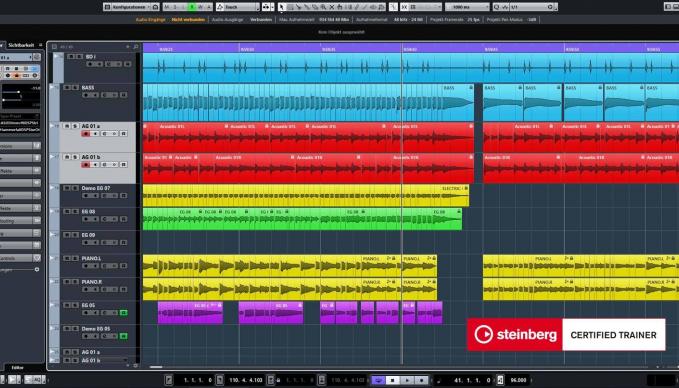Activate the cycle loop button
Image resolution: width=679 pixels, height=388 pixels.
tap(378, 380)
